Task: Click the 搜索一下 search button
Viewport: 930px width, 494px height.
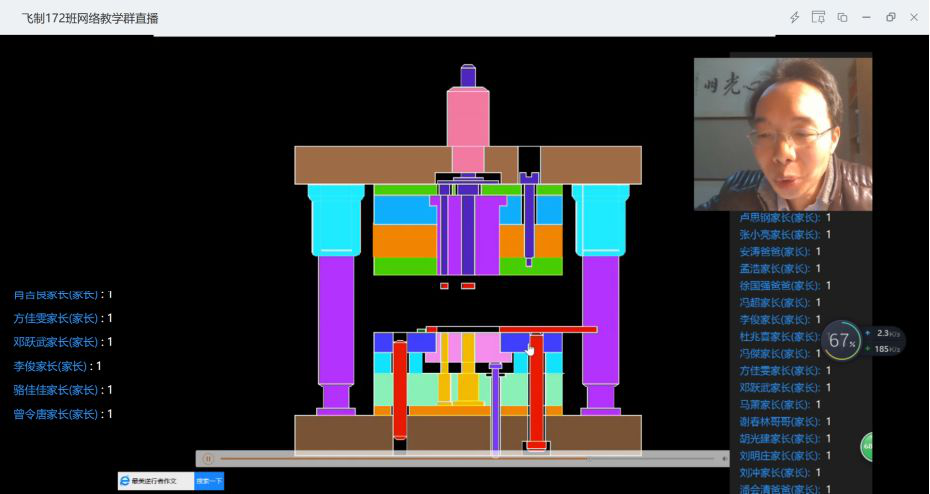Action: [x=209, y=481]
